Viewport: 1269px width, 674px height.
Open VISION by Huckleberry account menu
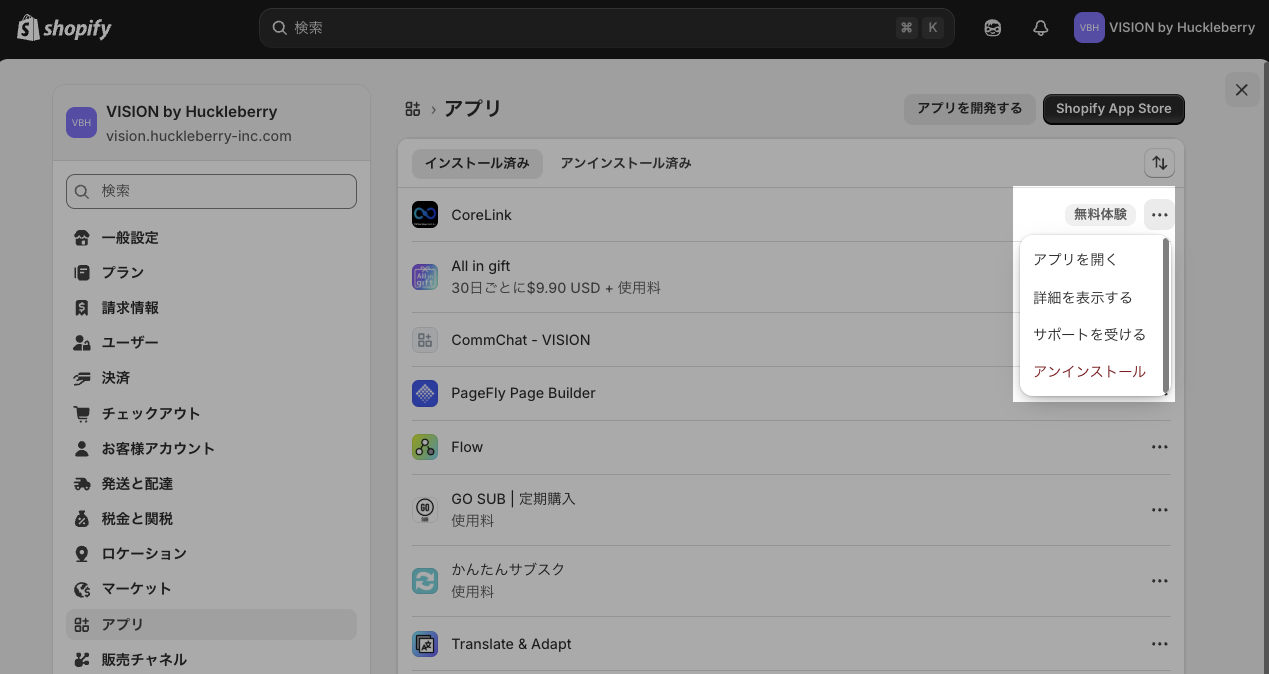pyautogui.click(x=1164, y=28)
